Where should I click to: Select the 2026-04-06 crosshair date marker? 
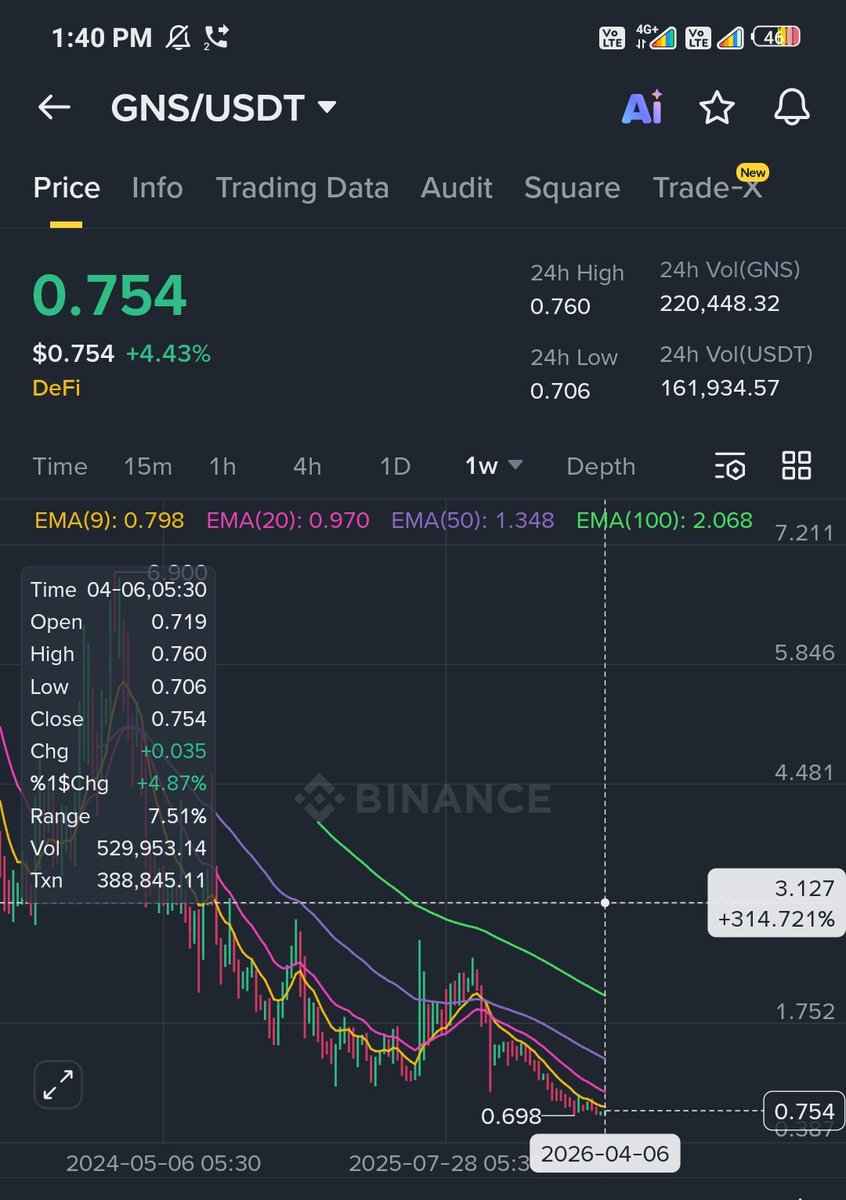[605, 1153]
